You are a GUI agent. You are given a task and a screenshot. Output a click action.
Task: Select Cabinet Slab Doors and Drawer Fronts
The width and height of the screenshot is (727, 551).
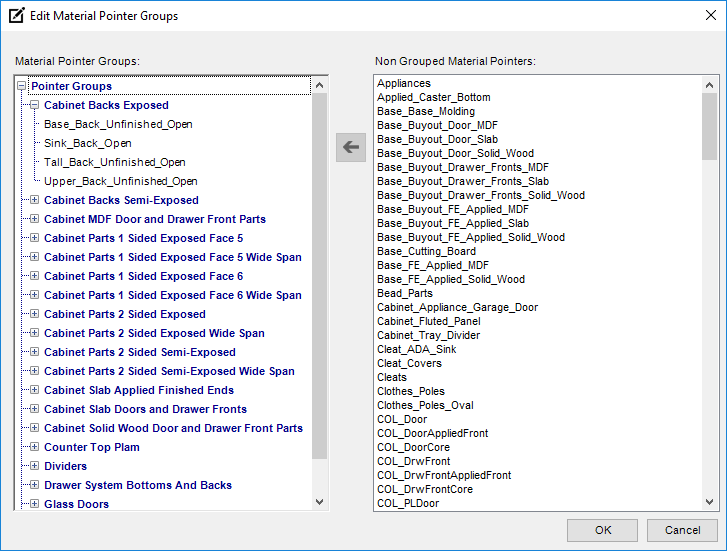pyautogui.click(x=145, y=409)
